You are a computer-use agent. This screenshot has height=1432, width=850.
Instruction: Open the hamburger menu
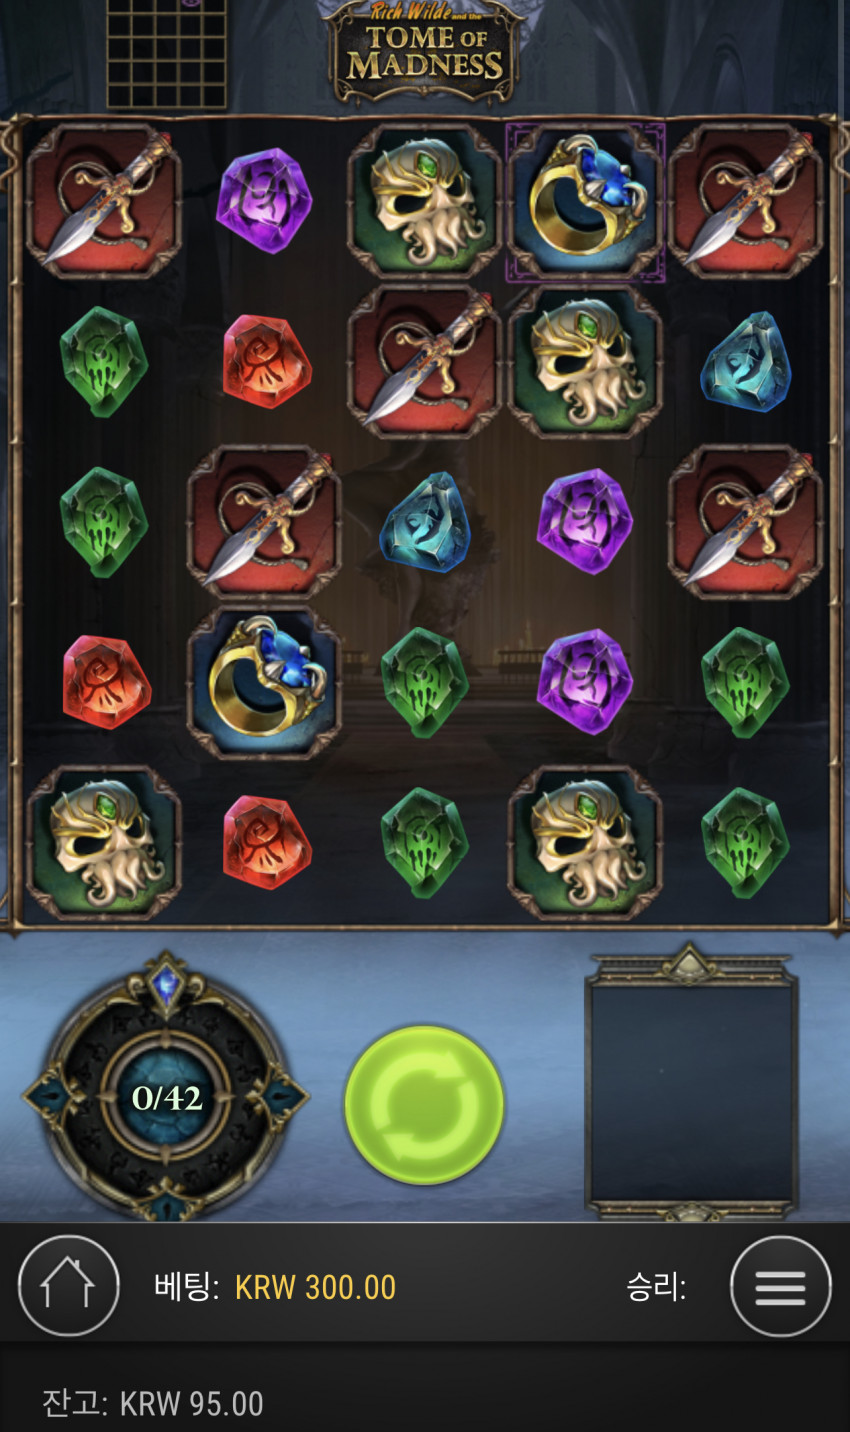[x=781, y=1287]
